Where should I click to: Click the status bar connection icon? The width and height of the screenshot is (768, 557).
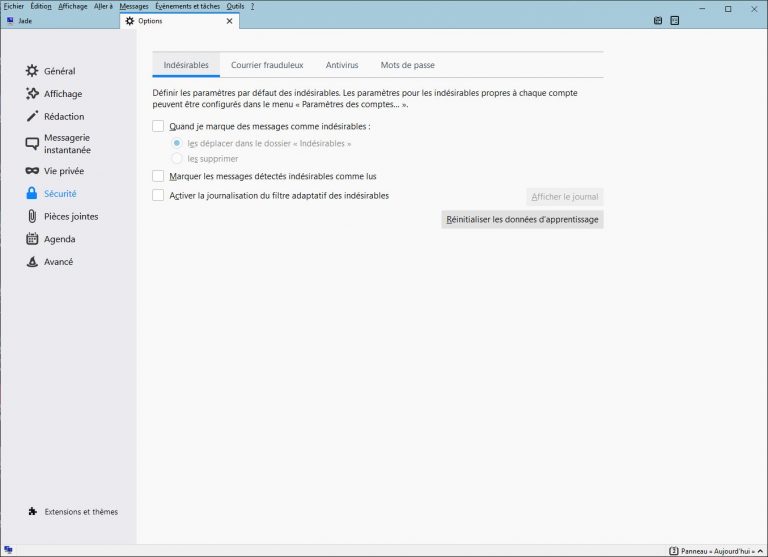pyautogui.click(x=8, y=550)
